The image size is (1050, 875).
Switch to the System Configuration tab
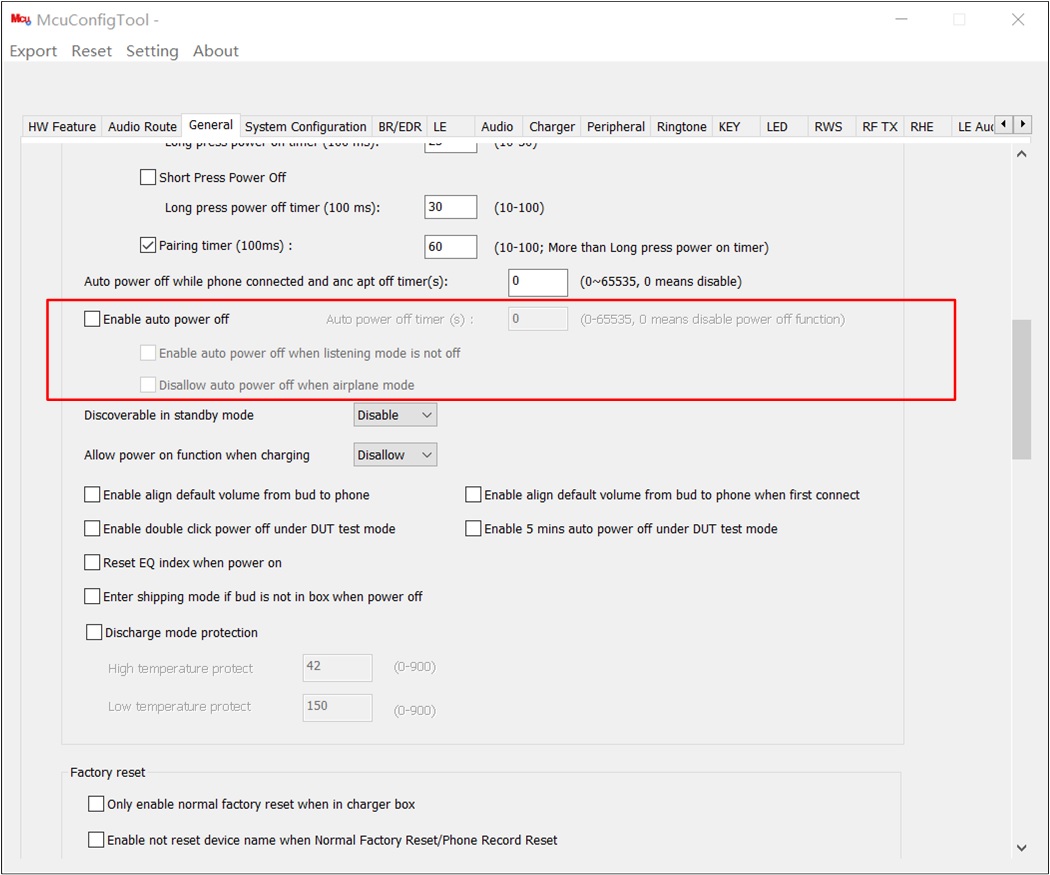(305, 127)
